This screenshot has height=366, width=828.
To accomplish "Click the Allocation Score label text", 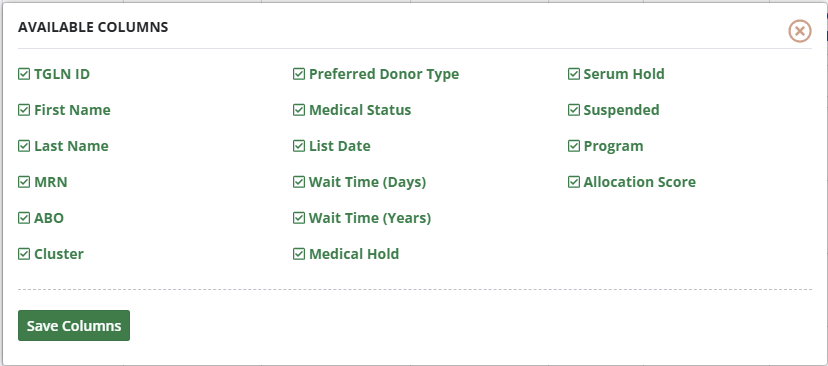I will 639,182.
